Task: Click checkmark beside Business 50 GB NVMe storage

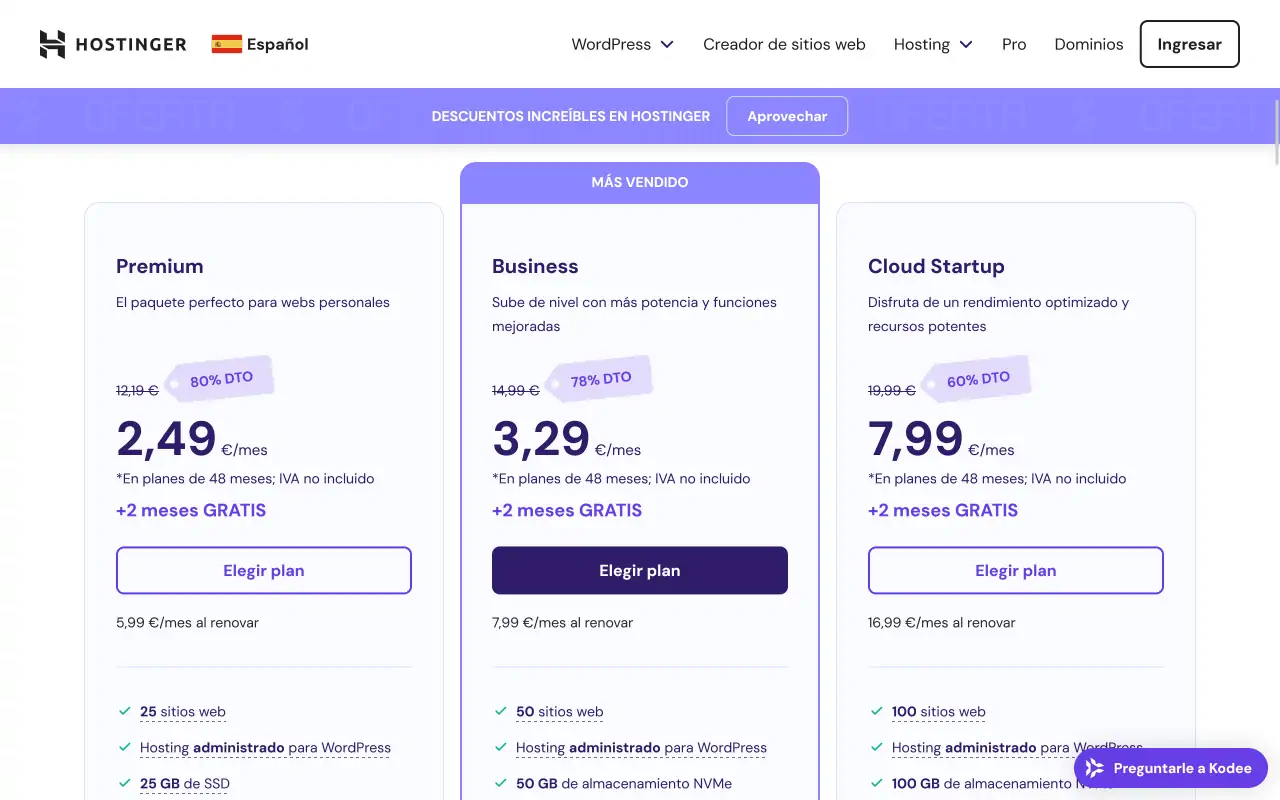Action: (501, 783)
